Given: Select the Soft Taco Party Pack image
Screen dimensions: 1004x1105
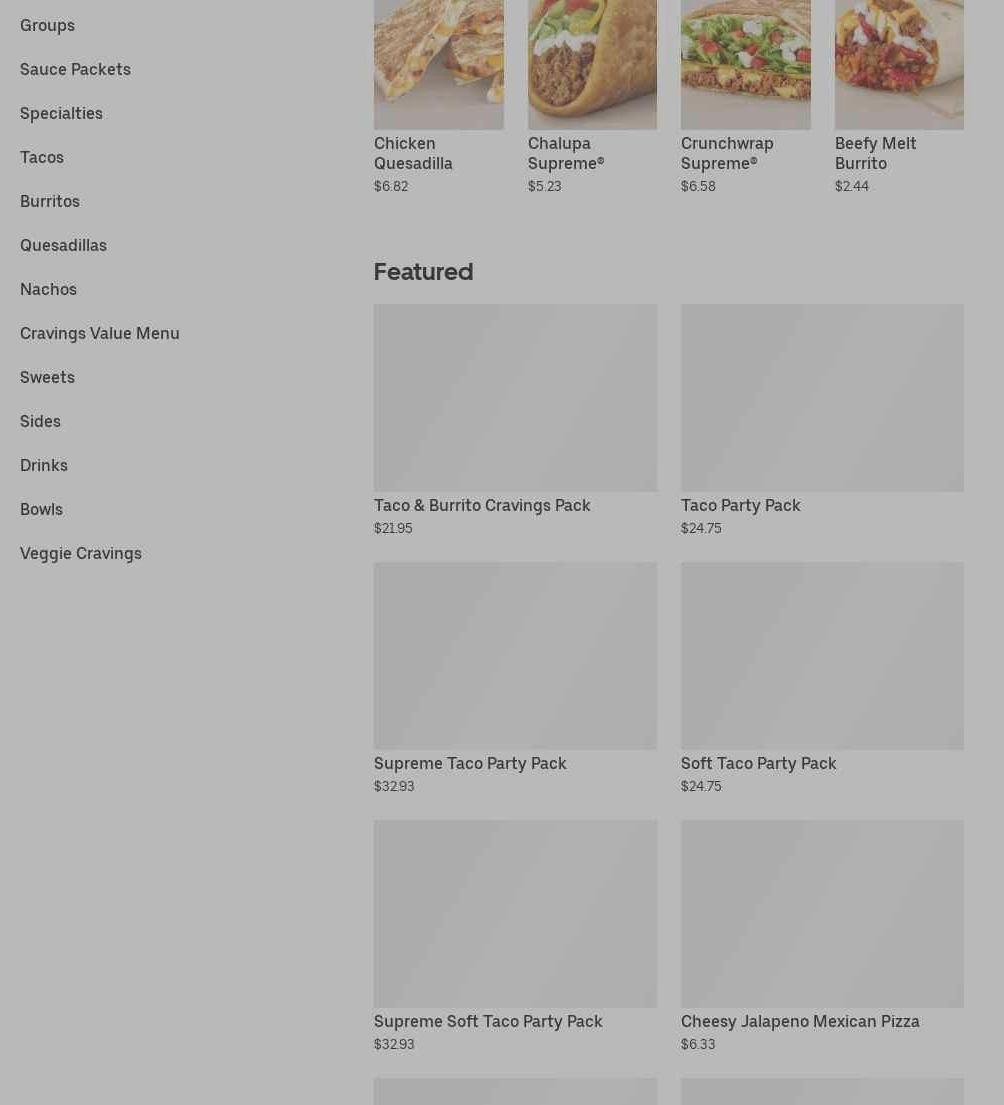Looking at the screenshot, I should click(x=822, y=655).
